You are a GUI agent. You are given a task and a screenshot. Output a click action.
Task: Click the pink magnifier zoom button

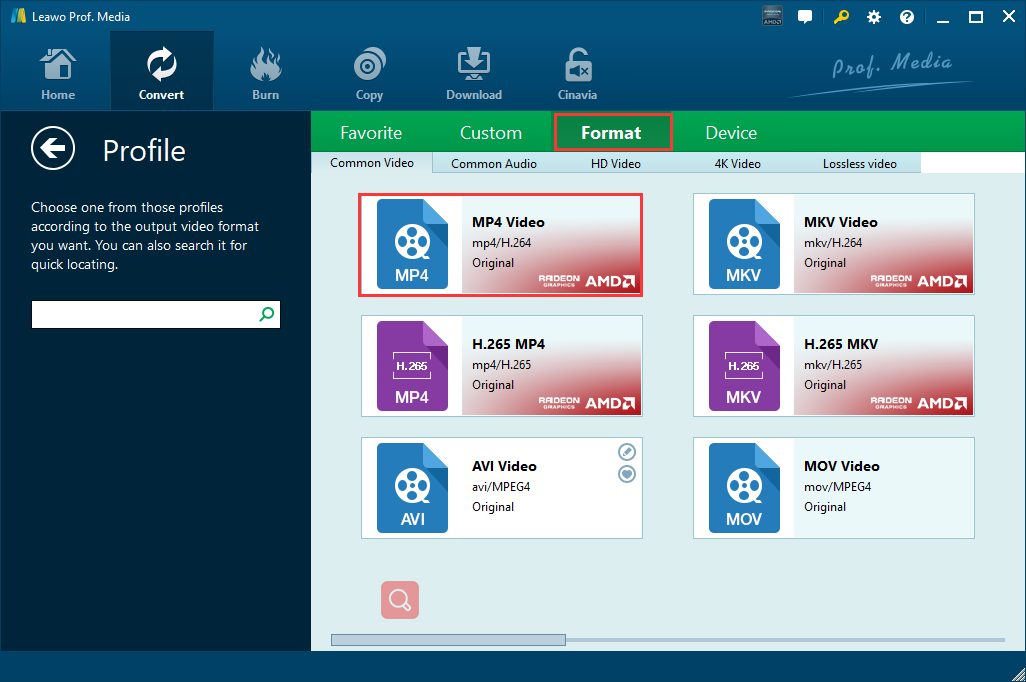click(x=400, y=600)
